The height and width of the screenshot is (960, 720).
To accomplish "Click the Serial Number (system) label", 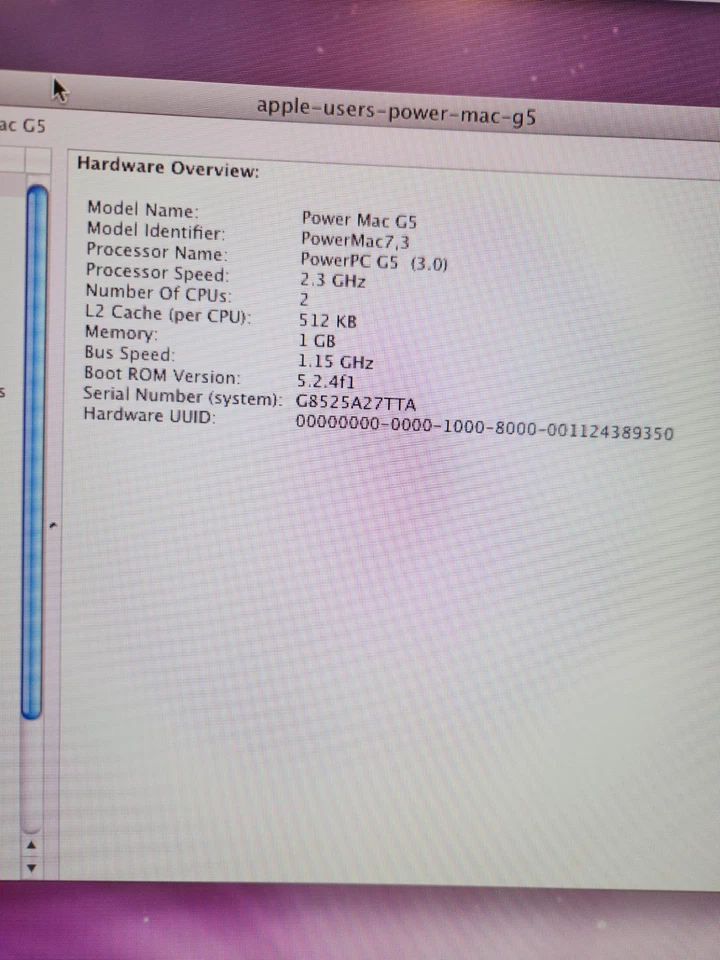I will tap(182, 396).
